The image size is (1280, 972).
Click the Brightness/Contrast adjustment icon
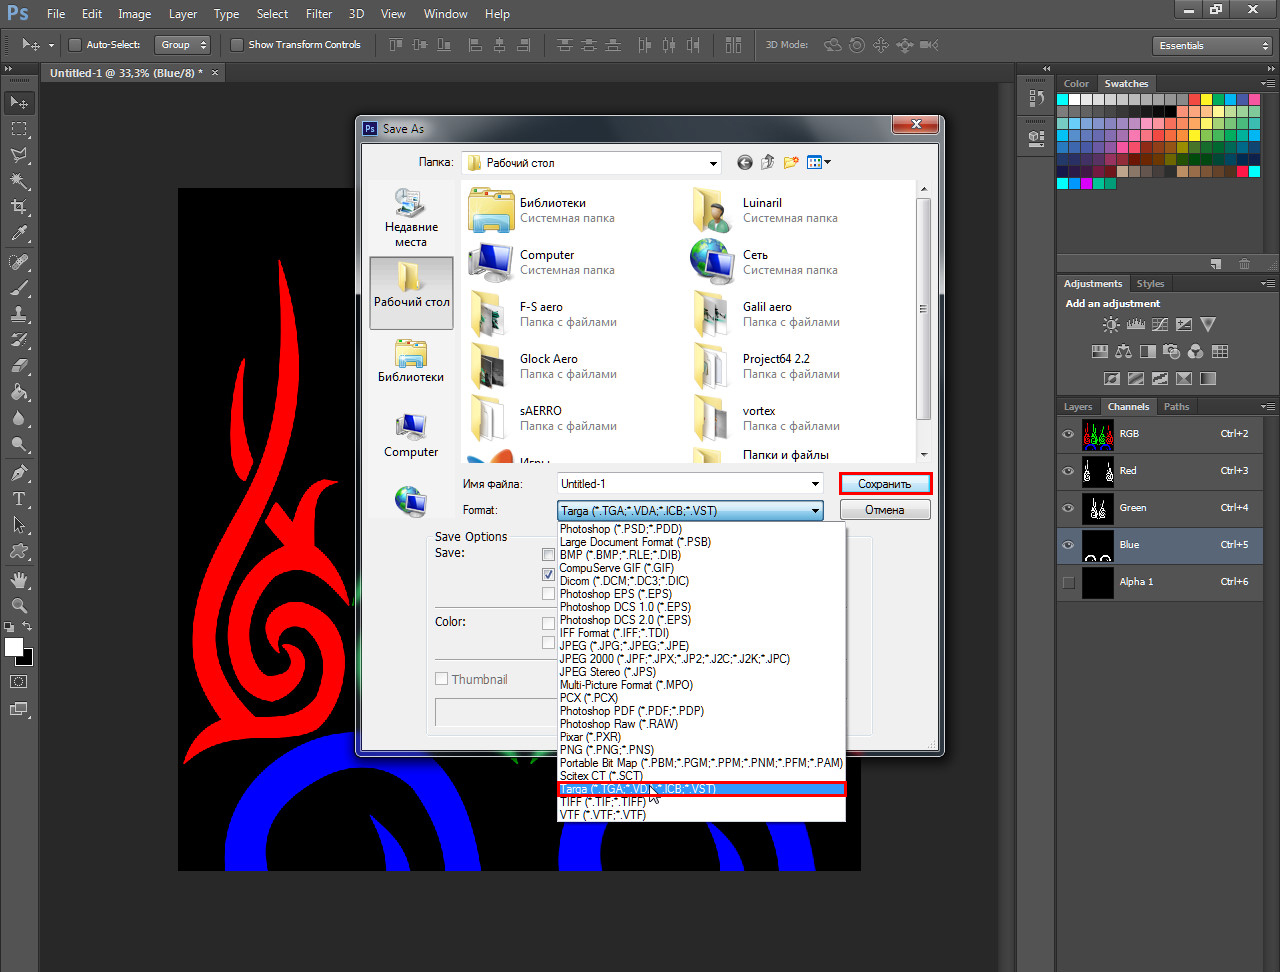[x=1111, y=324]
